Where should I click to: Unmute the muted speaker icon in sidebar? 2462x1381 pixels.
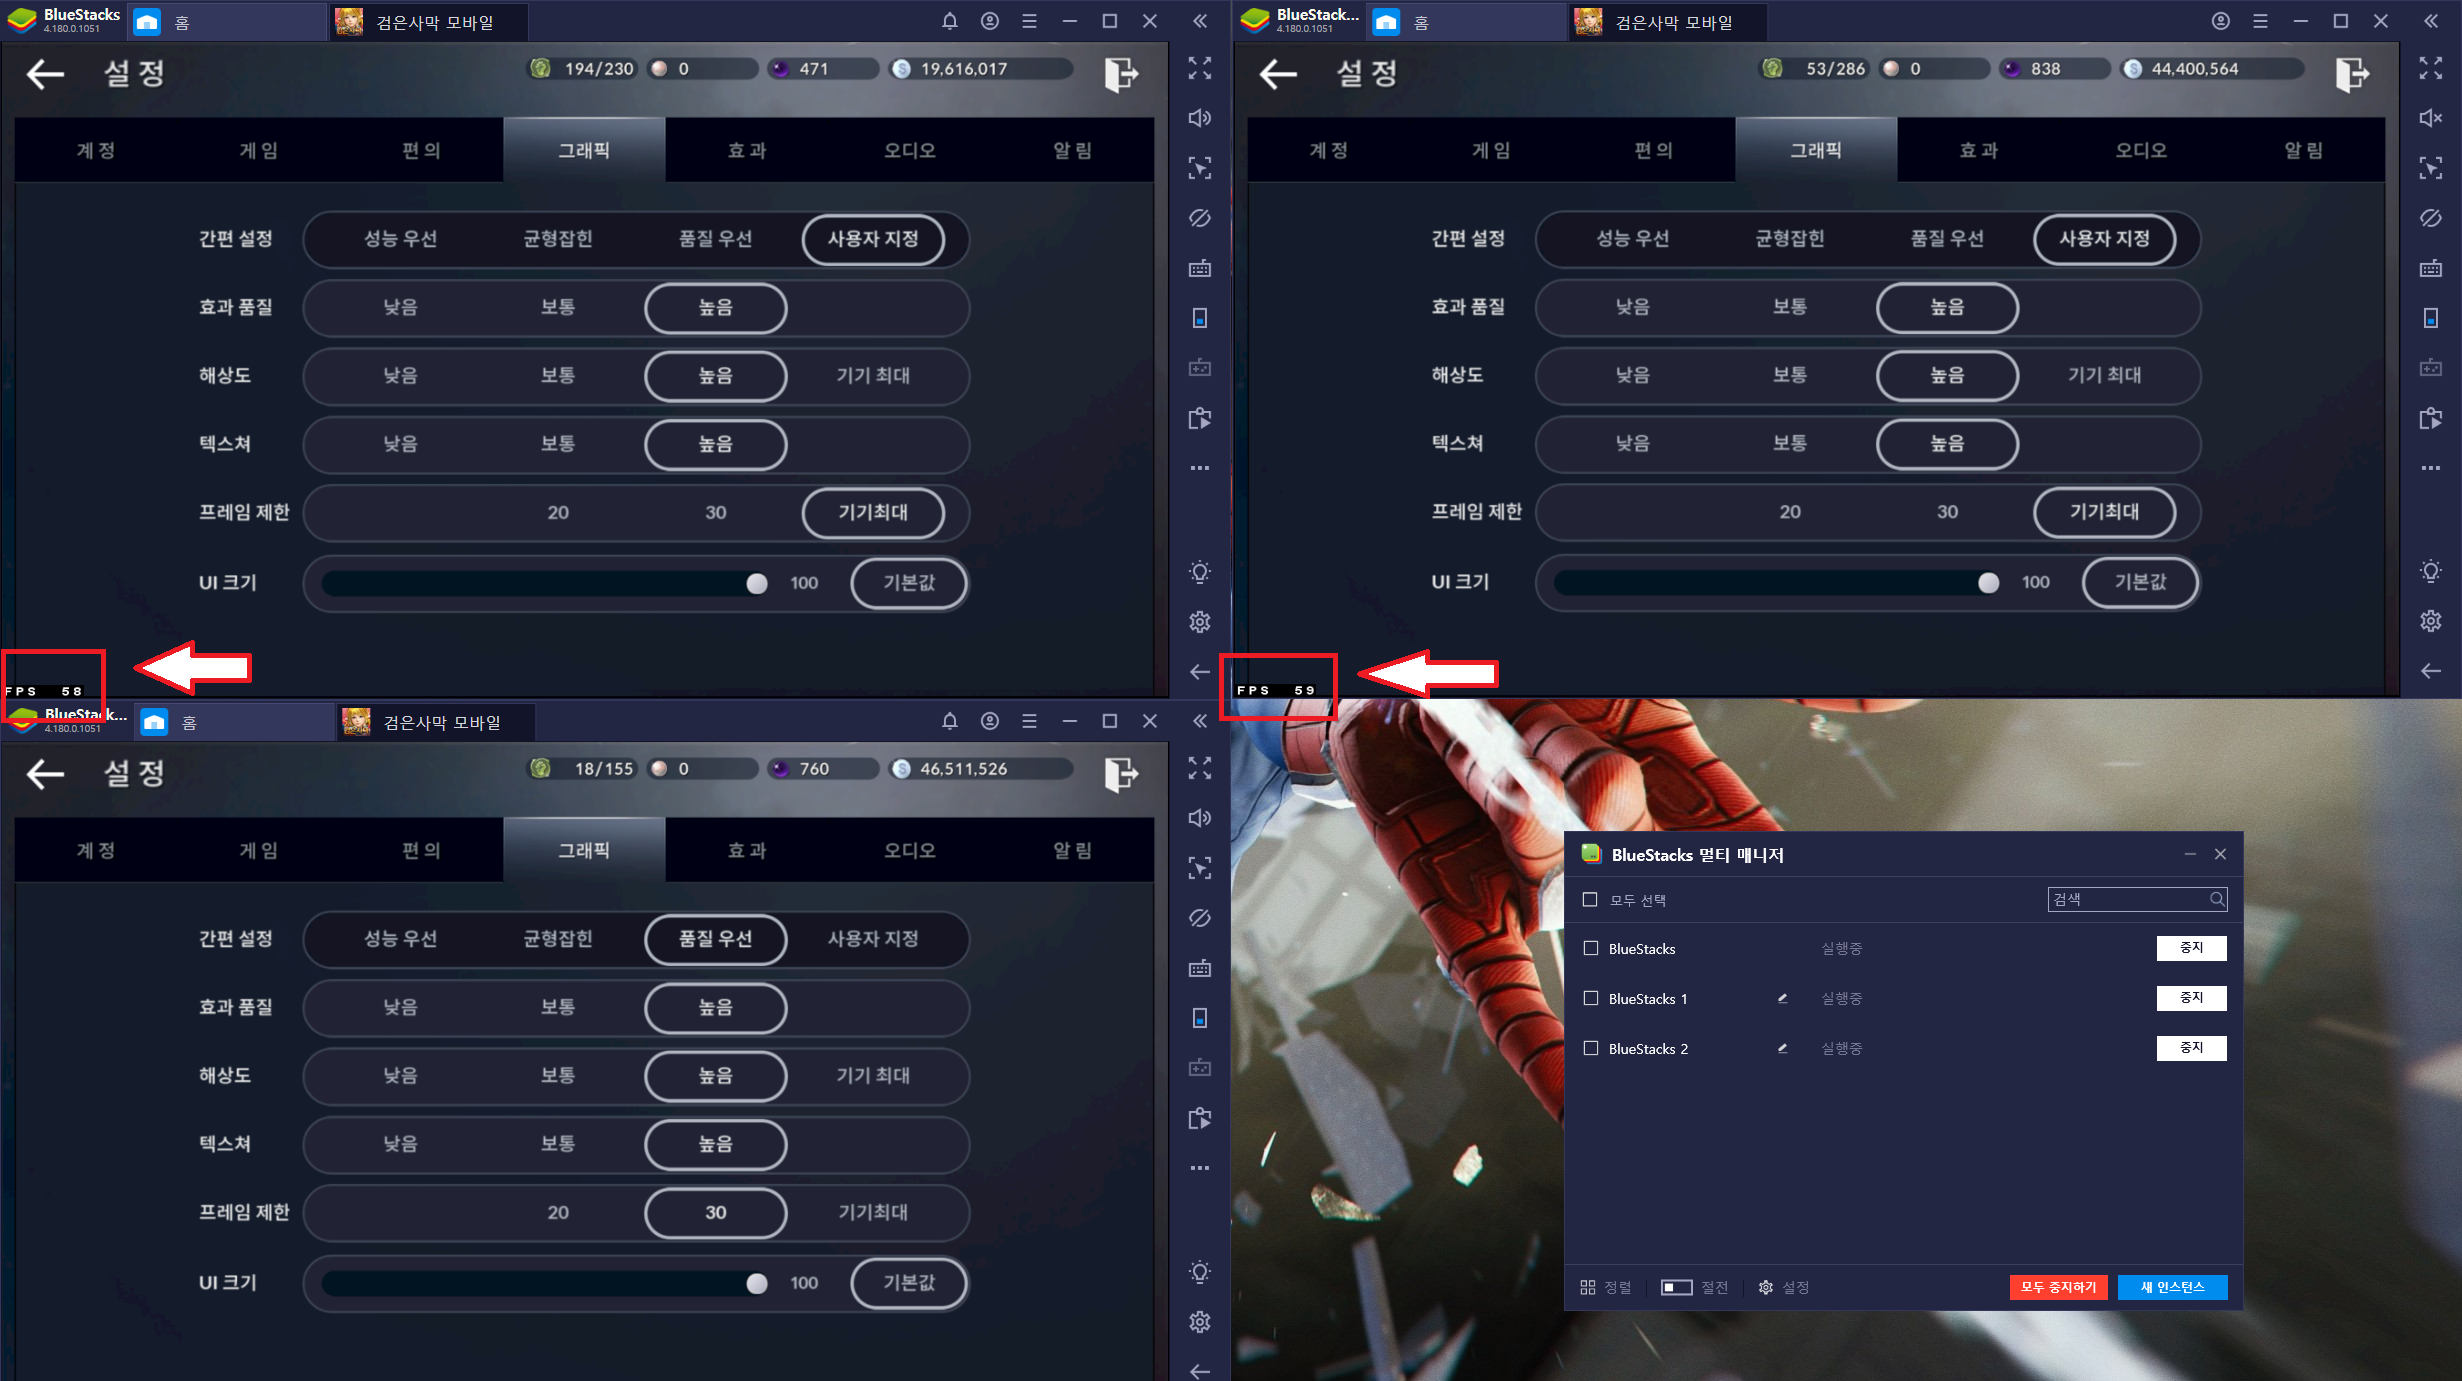coord(2430,118)
